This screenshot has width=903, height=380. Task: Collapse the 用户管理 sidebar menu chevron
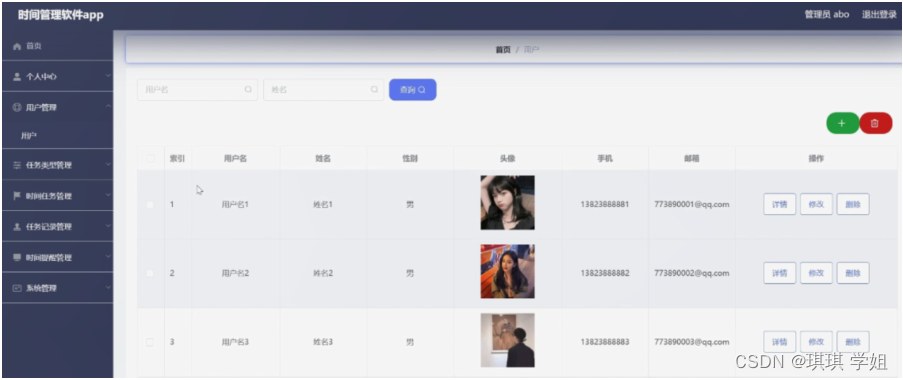[108, 107]
